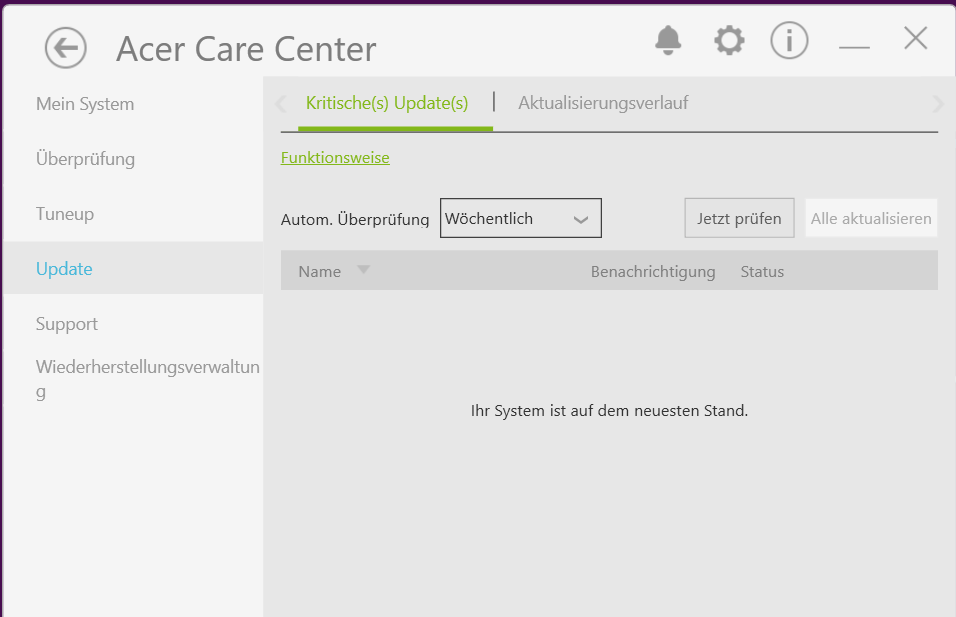Open Wiederherstellungsverwaltung in the sidebar

point(148,379)
